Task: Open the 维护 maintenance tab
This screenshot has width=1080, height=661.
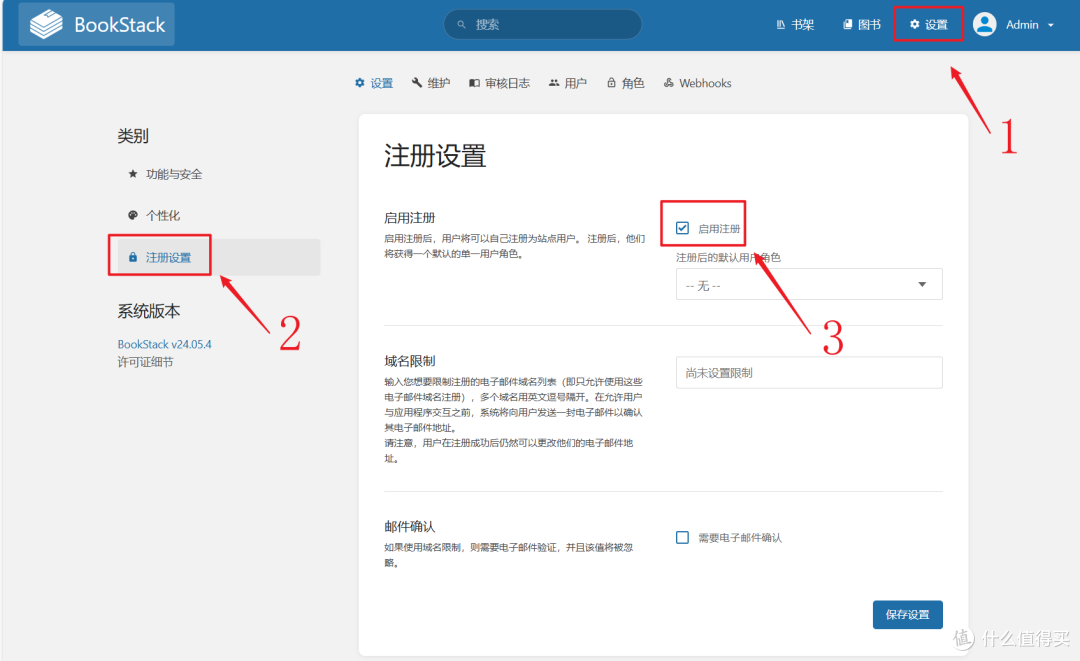Action: [431, 83]
